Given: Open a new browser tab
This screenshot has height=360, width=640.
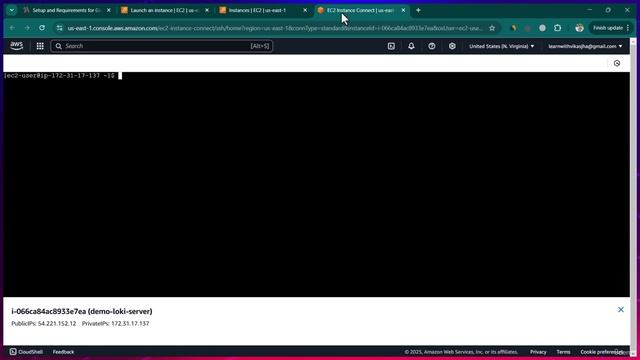Looking at the screenshot, I should pyautogui.click(x=418, y=10).
